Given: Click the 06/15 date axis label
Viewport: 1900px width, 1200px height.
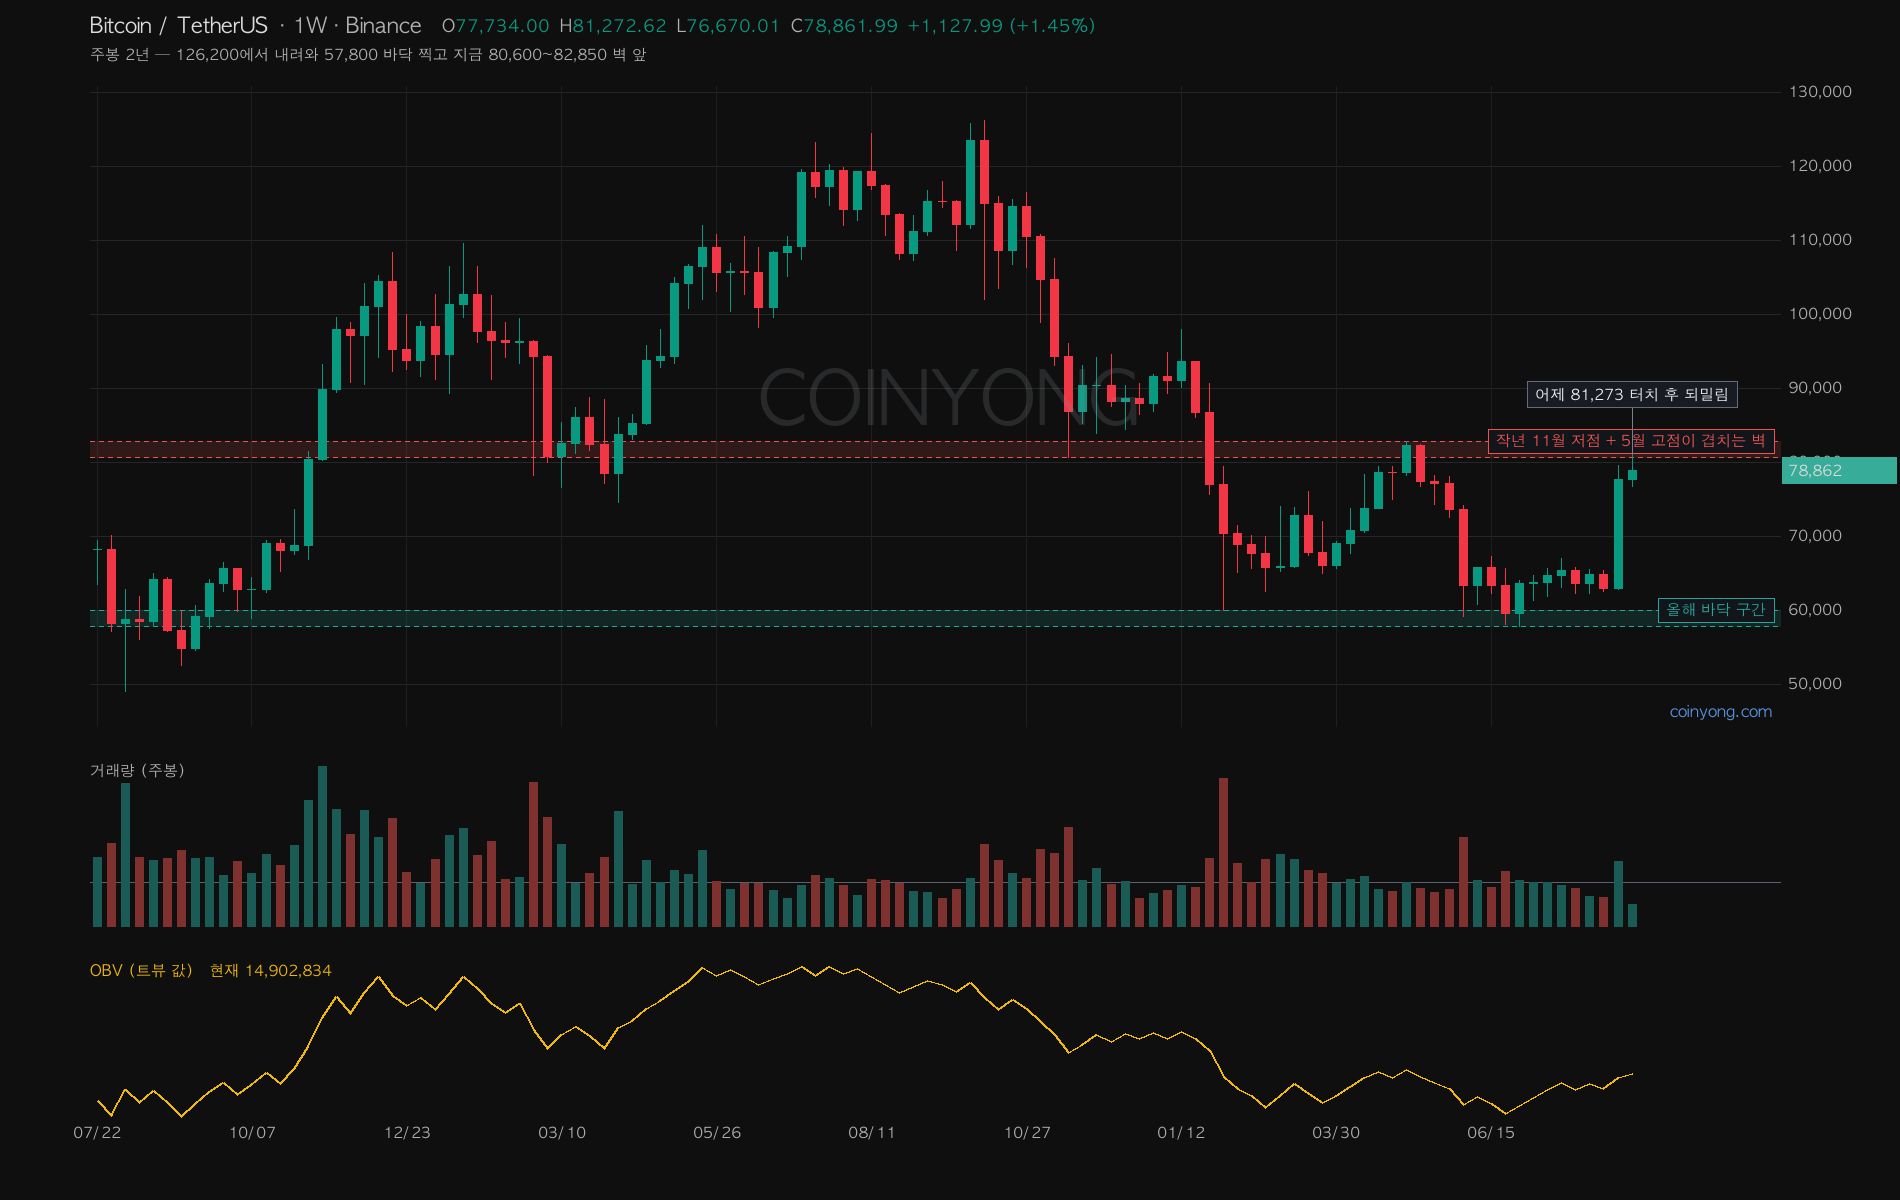Looking at the screenshot, I should (x=1491, y=1132).
